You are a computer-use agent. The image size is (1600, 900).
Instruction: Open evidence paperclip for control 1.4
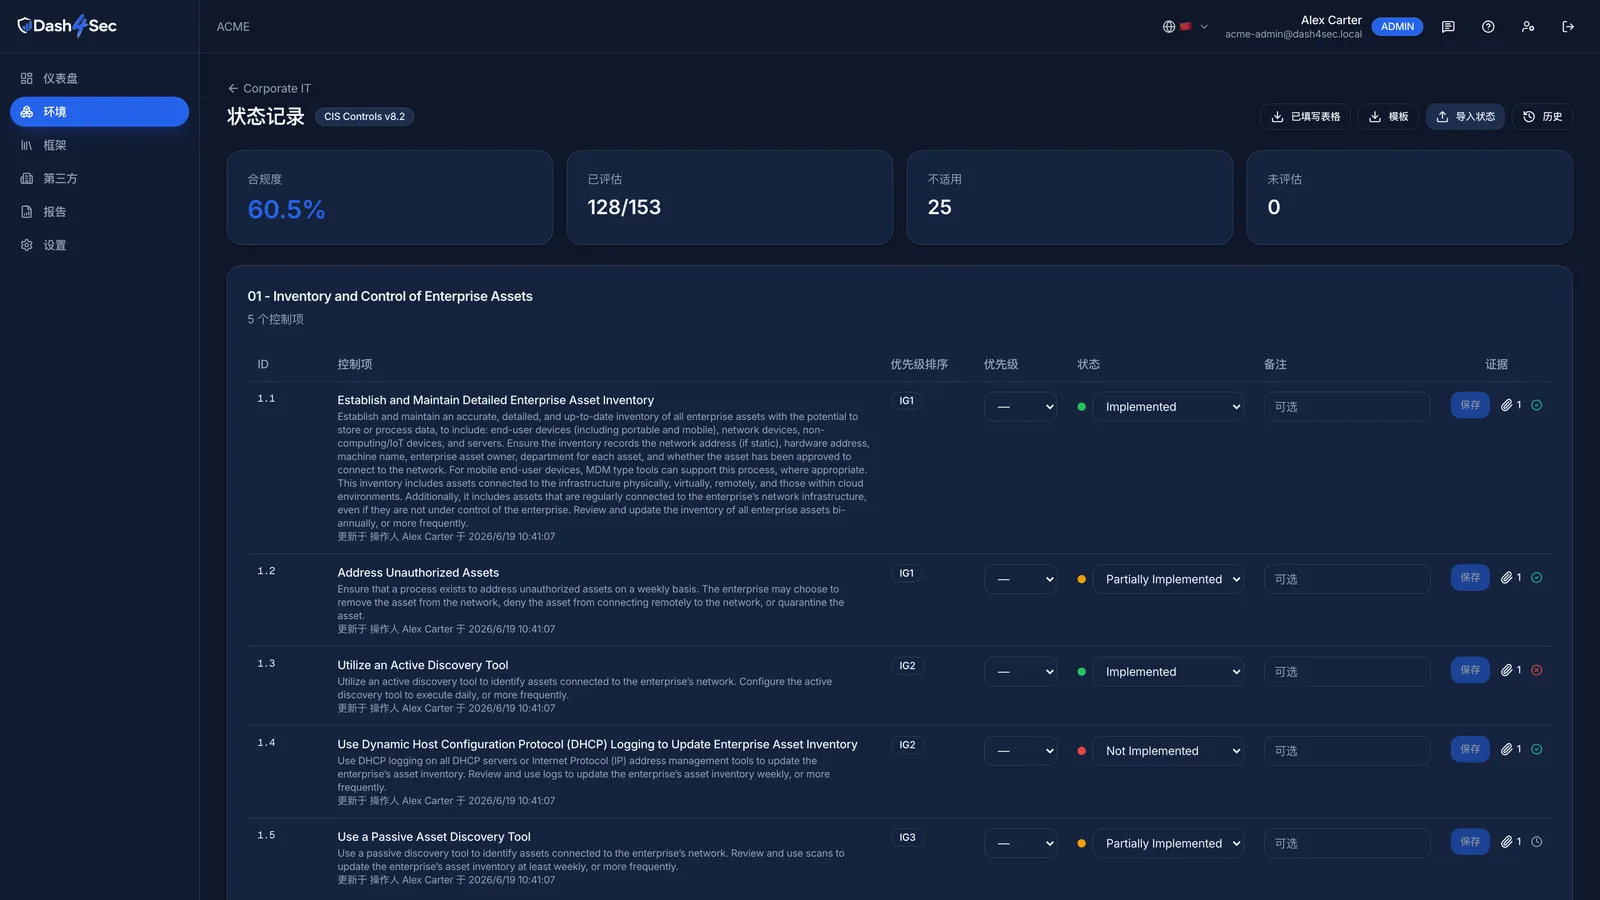pyautogui.click(x=1510, y=749)
